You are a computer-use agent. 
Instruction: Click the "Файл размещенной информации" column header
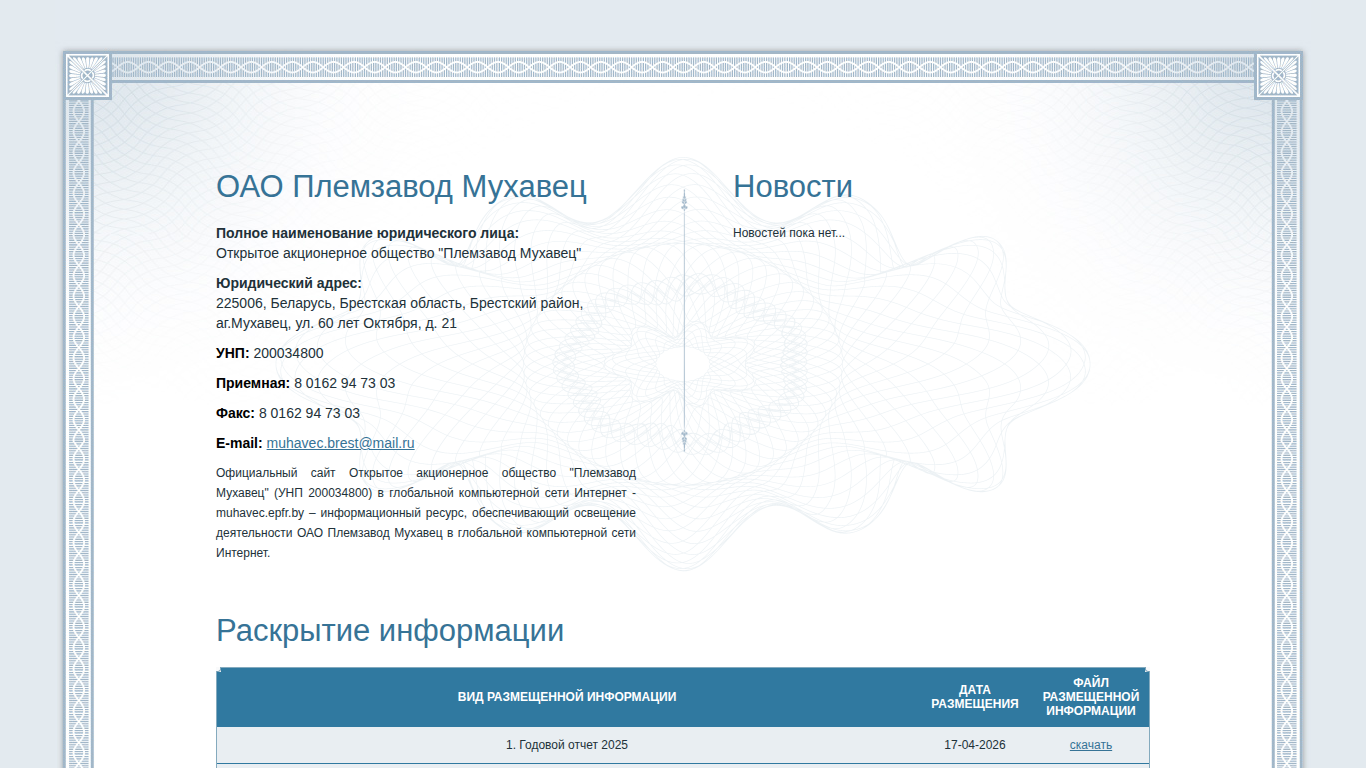1091,697
